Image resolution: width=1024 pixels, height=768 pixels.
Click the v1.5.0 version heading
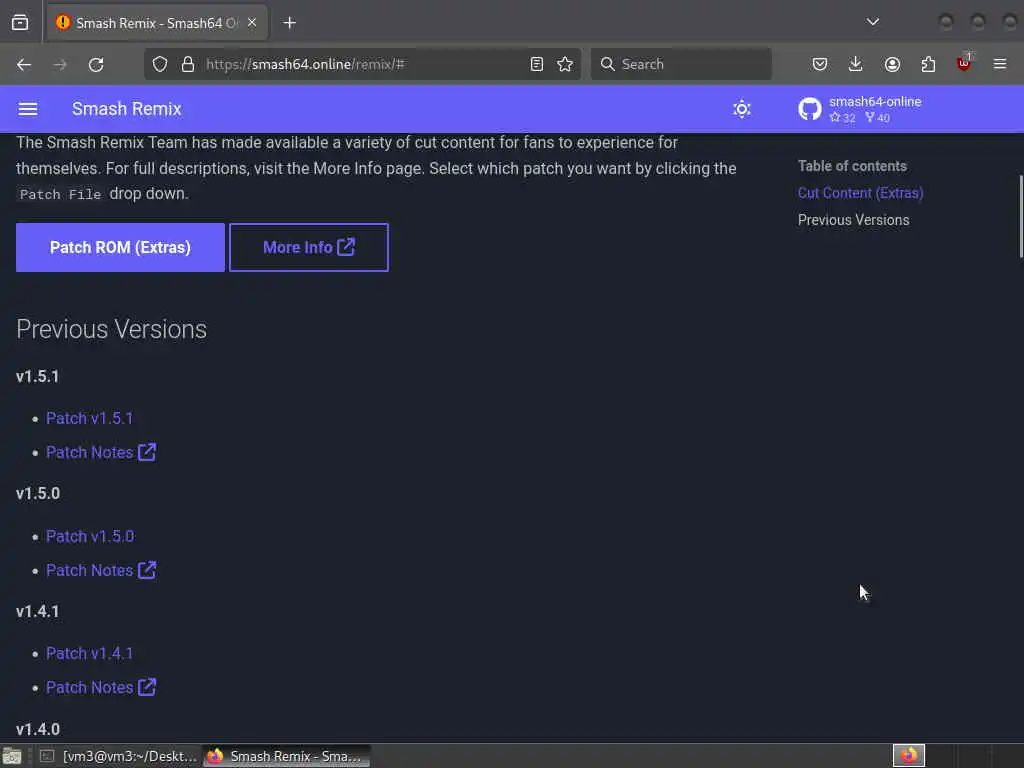click(x=38, y=494)
